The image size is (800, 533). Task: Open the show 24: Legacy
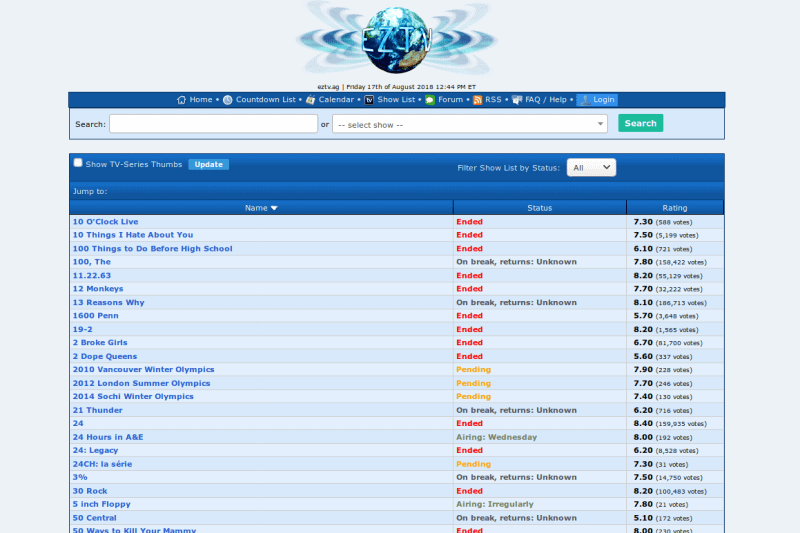pos(95,450)
